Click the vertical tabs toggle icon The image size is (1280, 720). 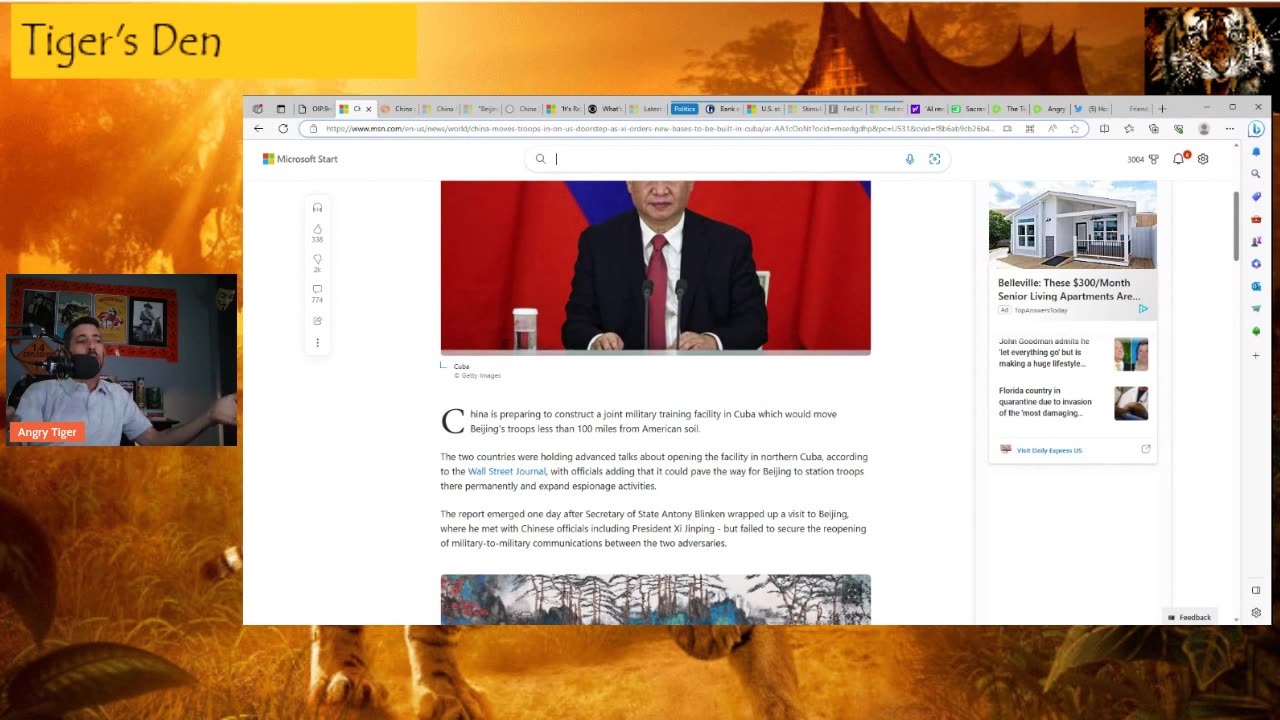coord(281,109)
